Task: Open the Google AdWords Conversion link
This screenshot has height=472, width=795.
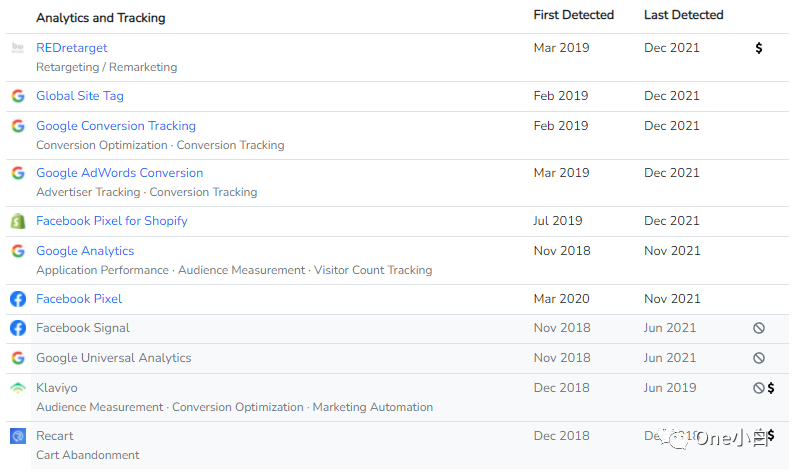Action: point(119,173)
